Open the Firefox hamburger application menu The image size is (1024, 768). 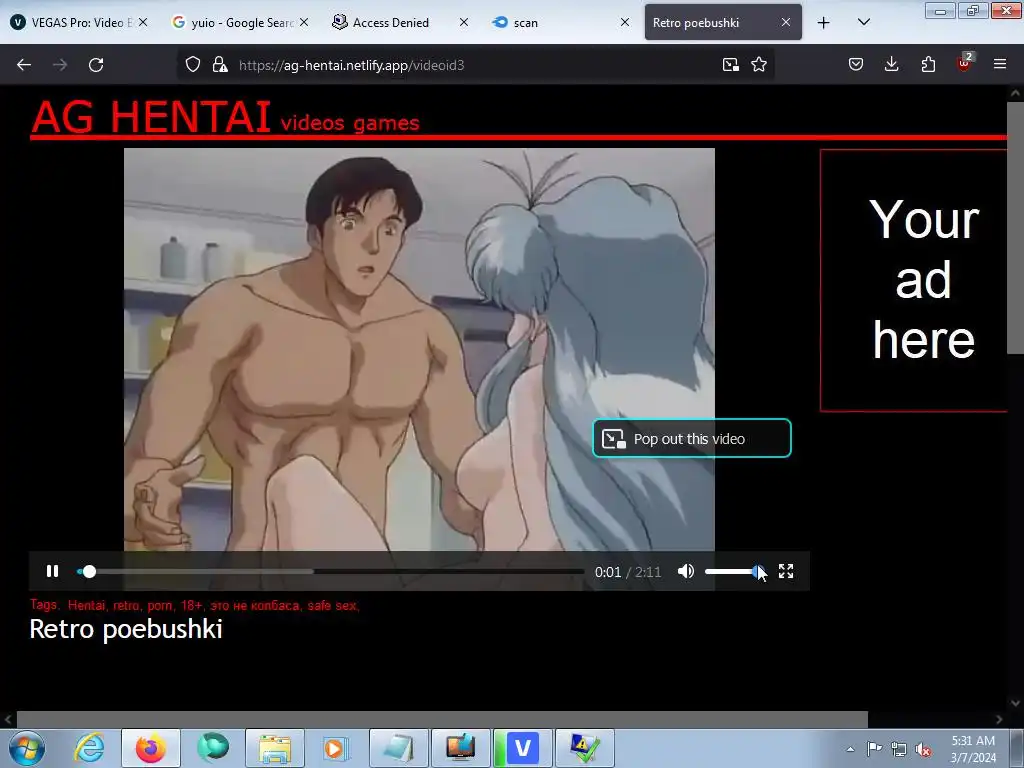pyautogui.click(x=1000, y=64)
